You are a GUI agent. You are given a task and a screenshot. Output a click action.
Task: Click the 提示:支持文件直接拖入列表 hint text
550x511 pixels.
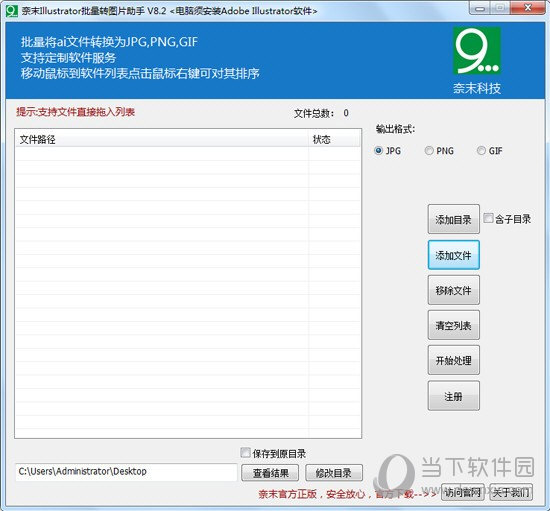point(75,112)
